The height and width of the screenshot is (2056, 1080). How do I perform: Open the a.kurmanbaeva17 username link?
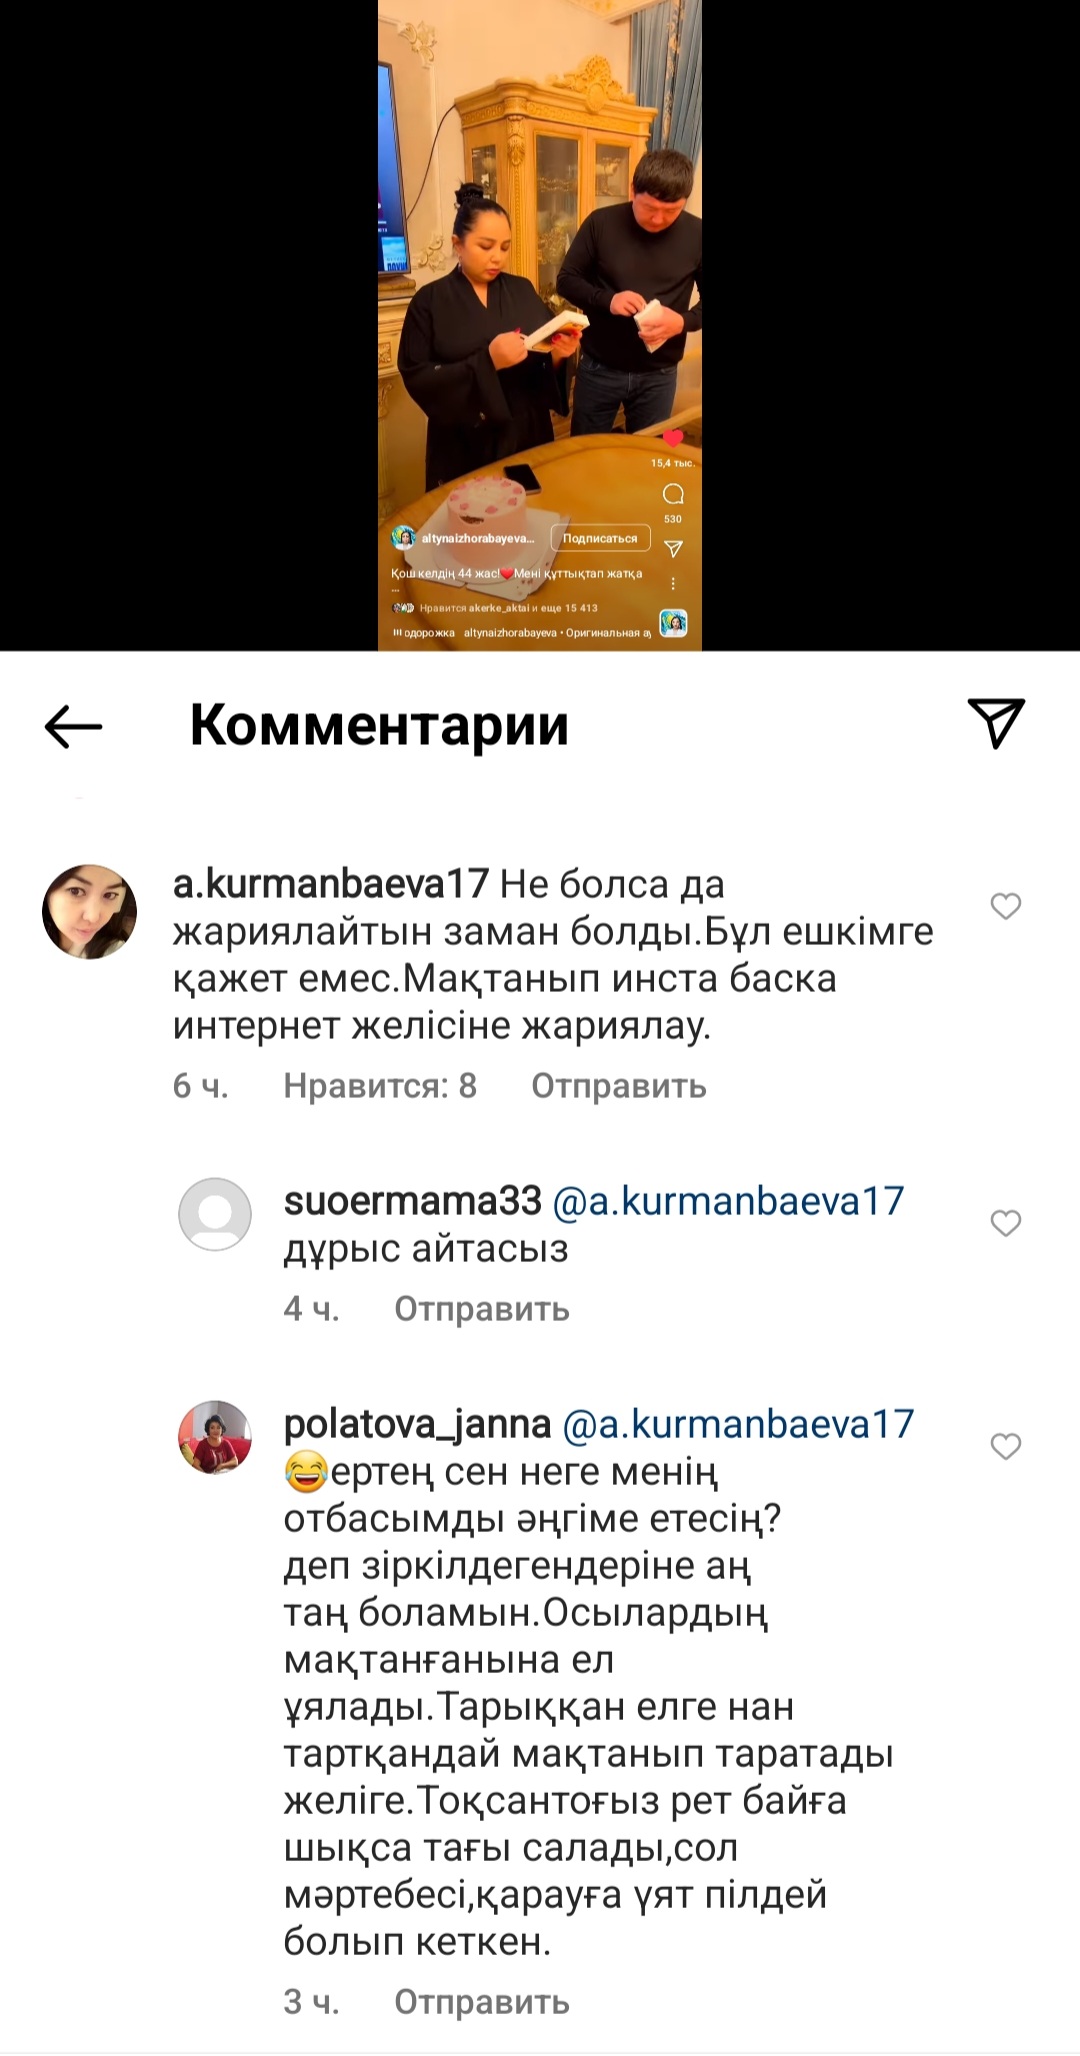pos(331,884)
